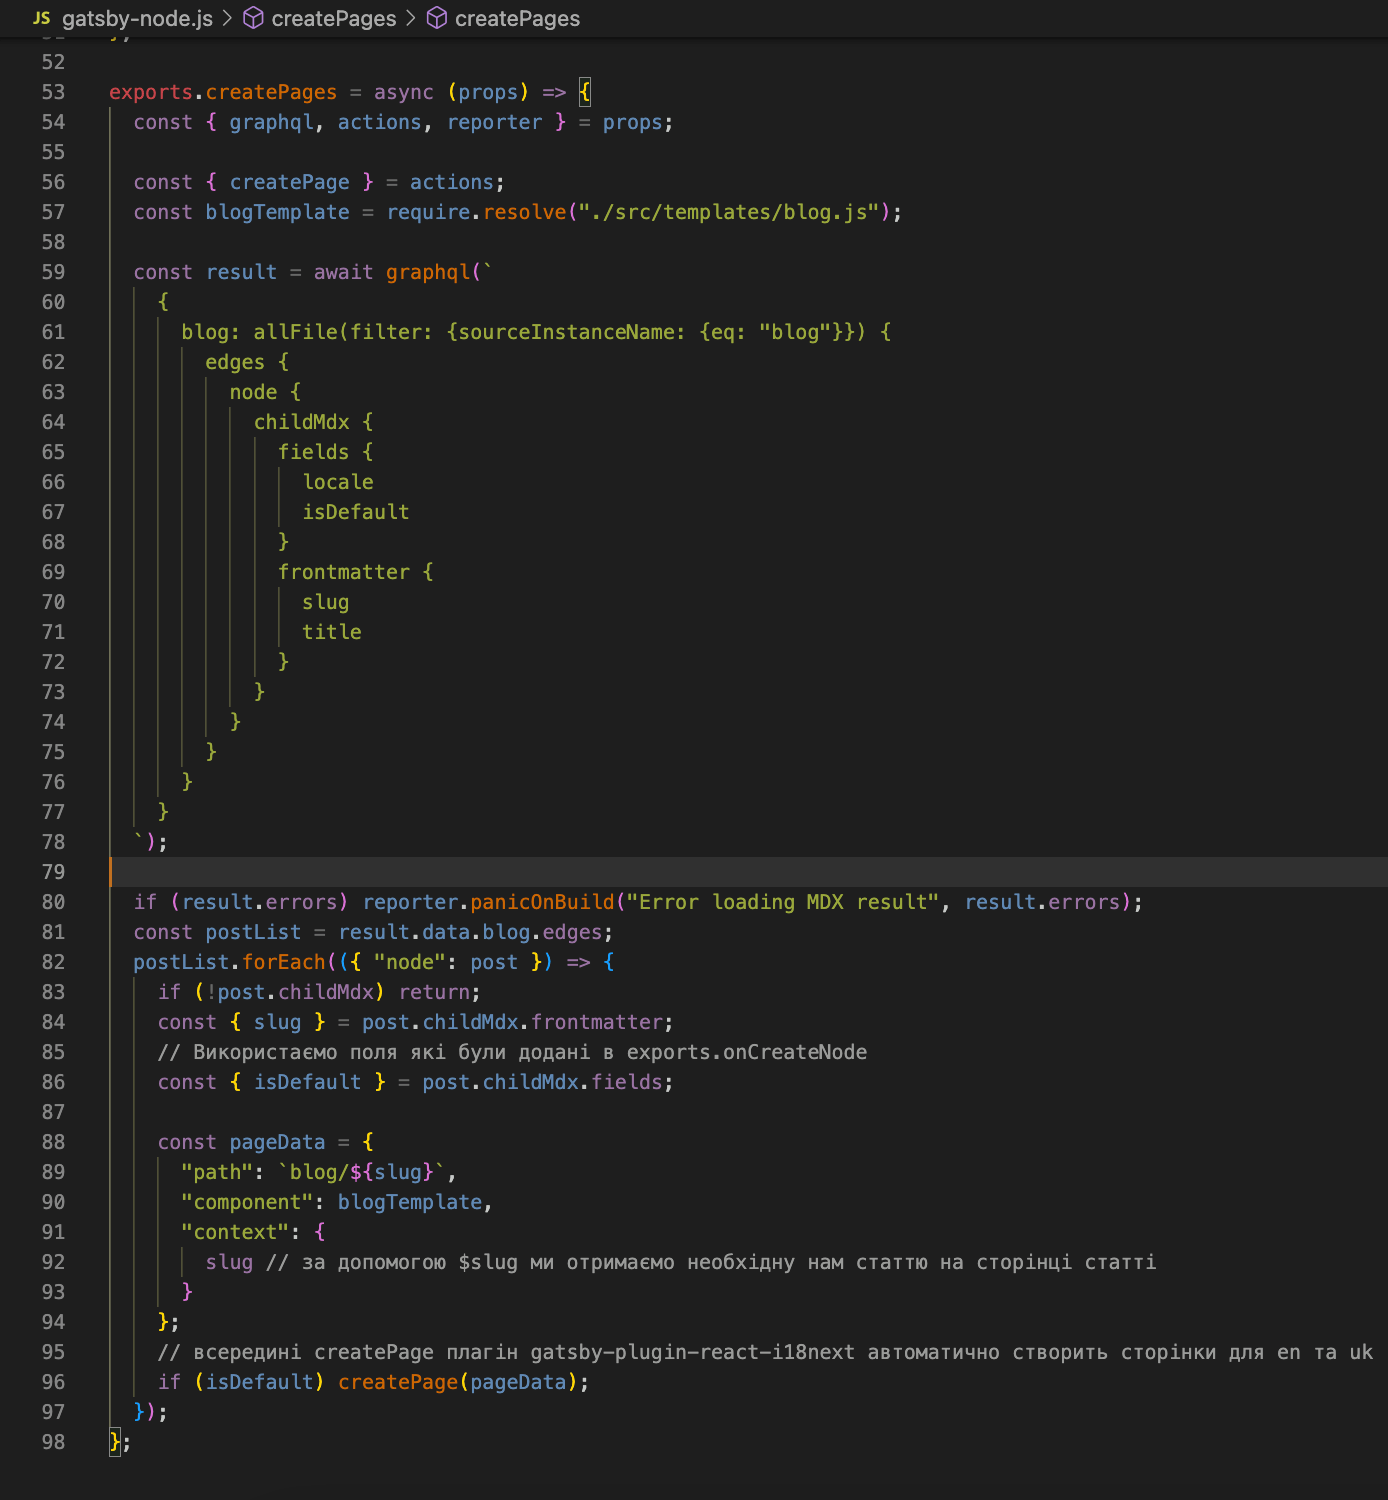Click 'blogTemplate' declaration on line 57
This screenshot has width=1388, height=1500.
click(x=278, y=212)
